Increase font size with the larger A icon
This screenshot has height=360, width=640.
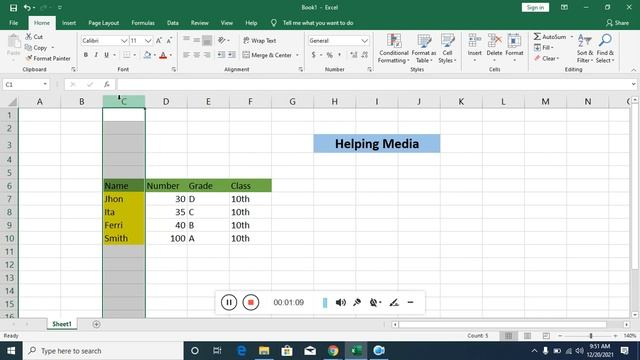159,40
